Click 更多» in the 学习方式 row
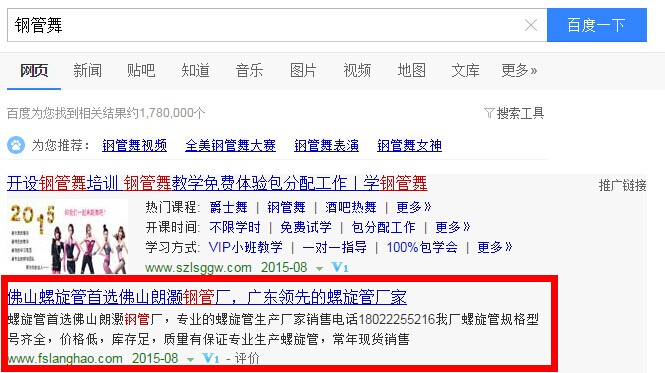Screen dimensions: 665x373 click(495, 247)
